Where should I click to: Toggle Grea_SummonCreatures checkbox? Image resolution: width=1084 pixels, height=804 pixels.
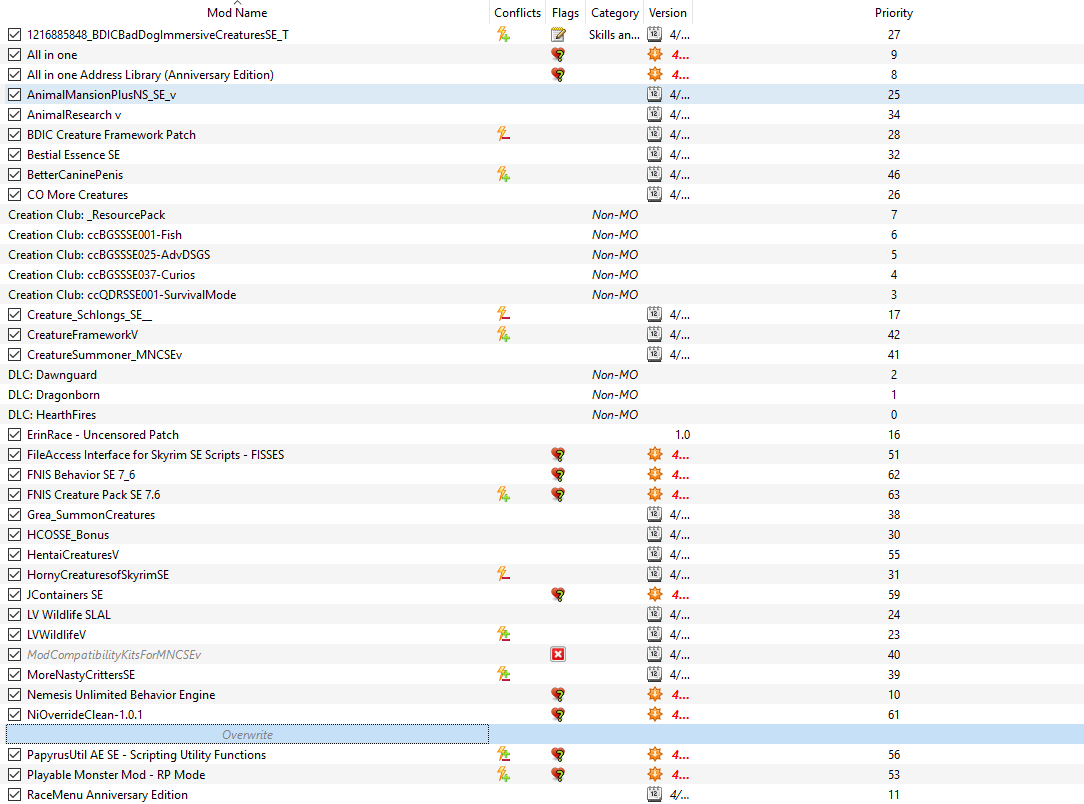click(x=15, y=515)
